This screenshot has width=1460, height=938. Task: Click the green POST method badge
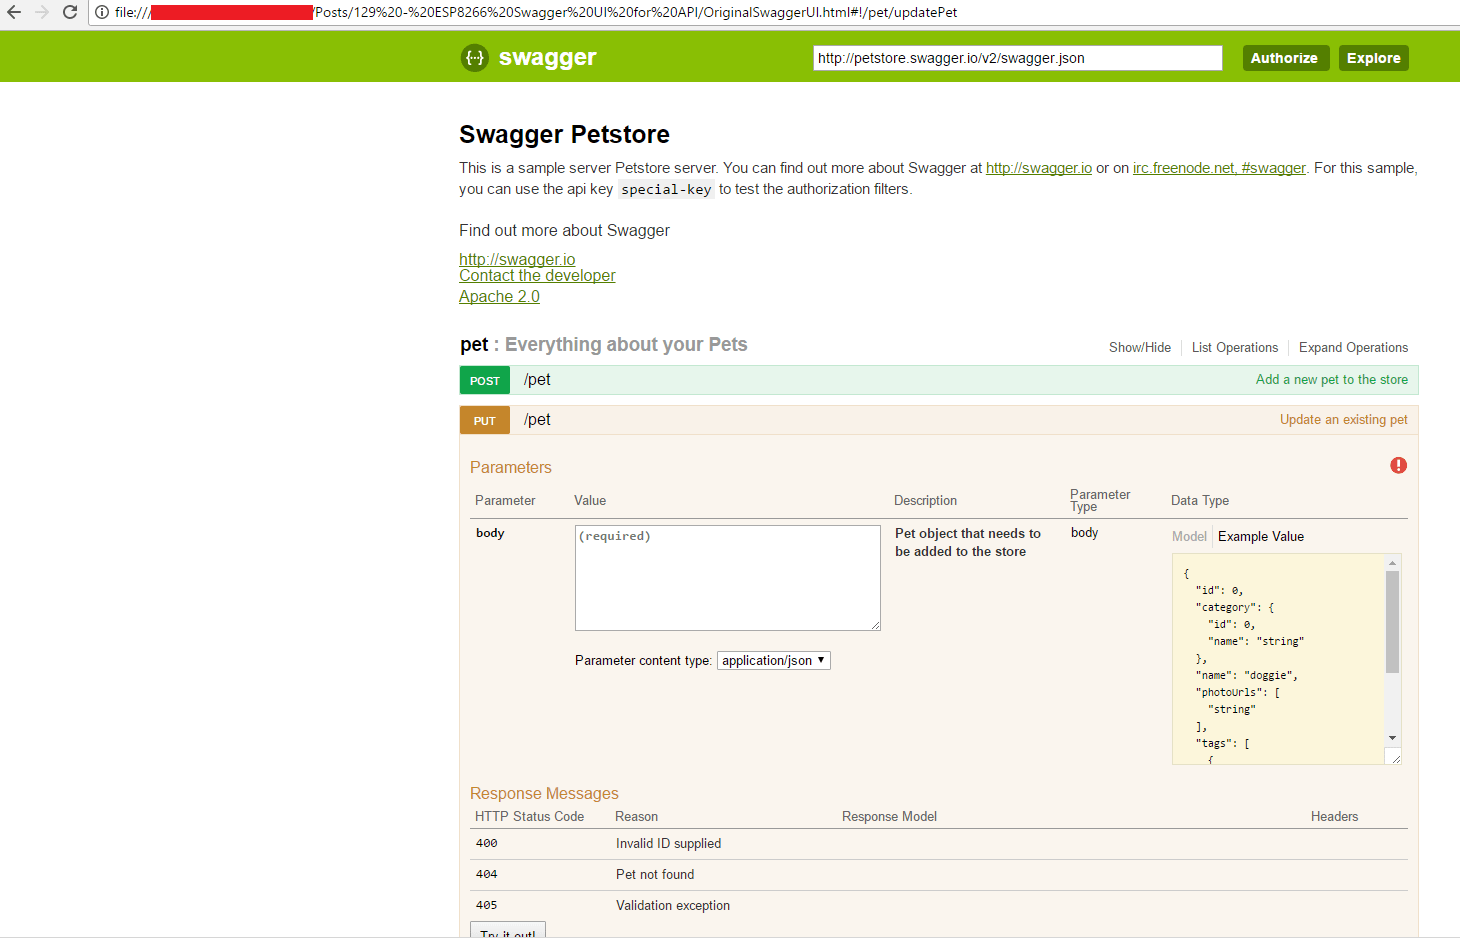click(484, 380)
